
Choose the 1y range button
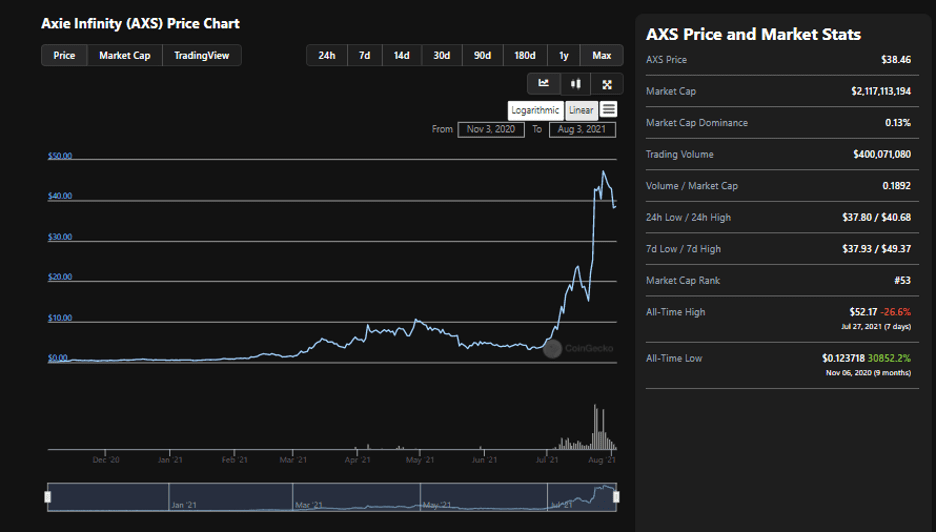(x=564, y=55)
